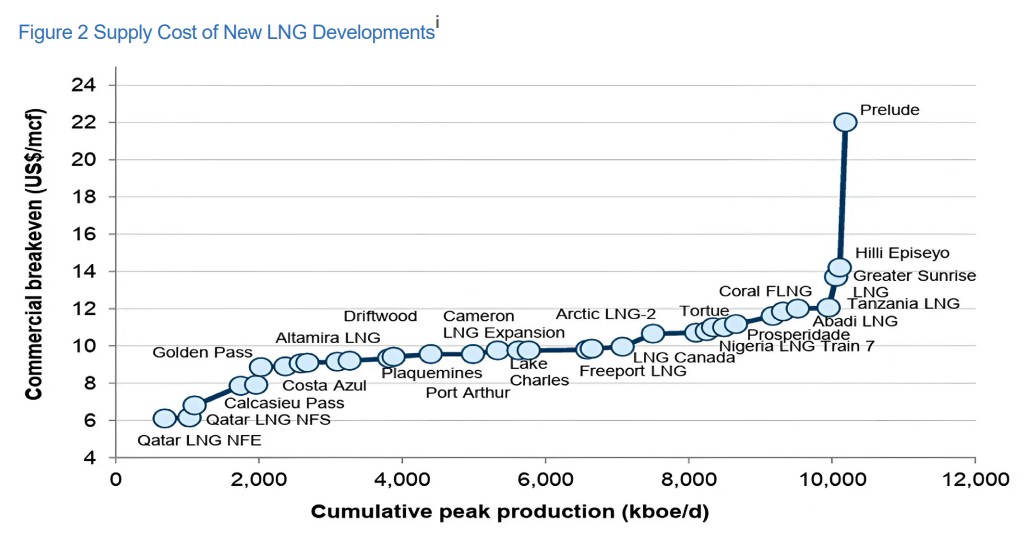The image size is (1027, 538).
Task: Click the Cameron LNG Expansion label
Action: pos(504,325)
